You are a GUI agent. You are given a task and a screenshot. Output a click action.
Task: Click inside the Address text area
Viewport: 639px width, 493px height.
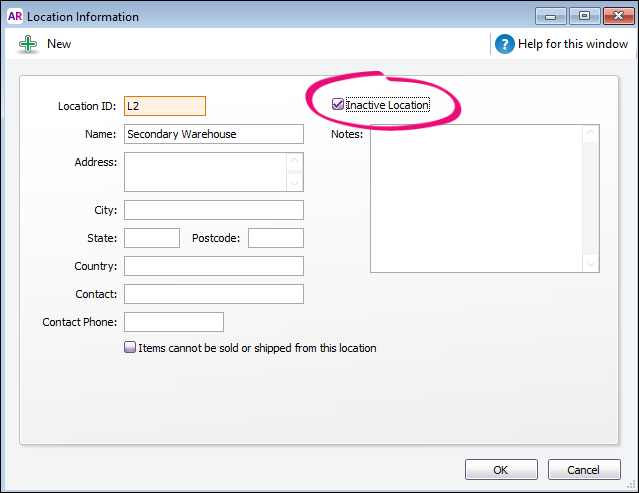tap(205, 171)
